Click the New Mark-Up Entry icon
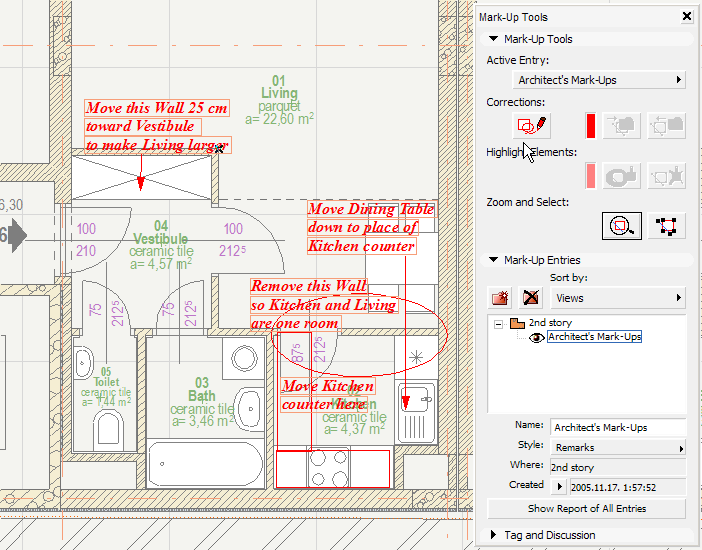Image resolution: width=702 pixels, height=550 pixels. 500,298
